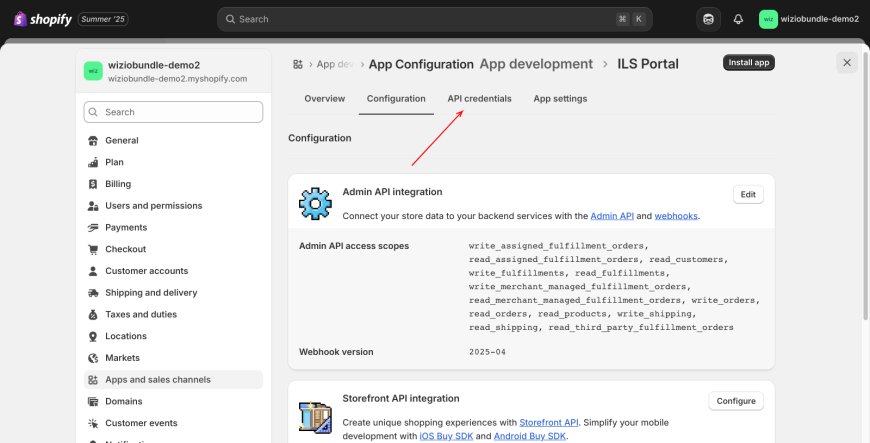Open the iOS Buy SDK link
This screenshot has height=443, width=870.
pos(446,436)
